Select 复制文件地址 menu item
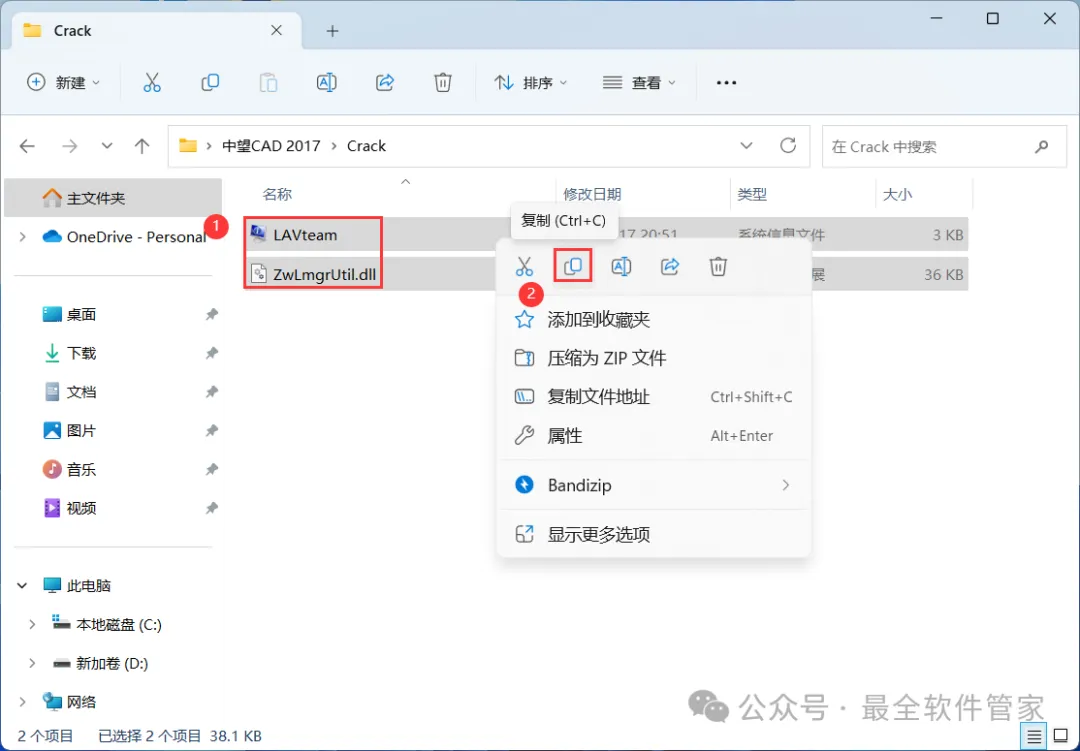 [x=654, y=397]
